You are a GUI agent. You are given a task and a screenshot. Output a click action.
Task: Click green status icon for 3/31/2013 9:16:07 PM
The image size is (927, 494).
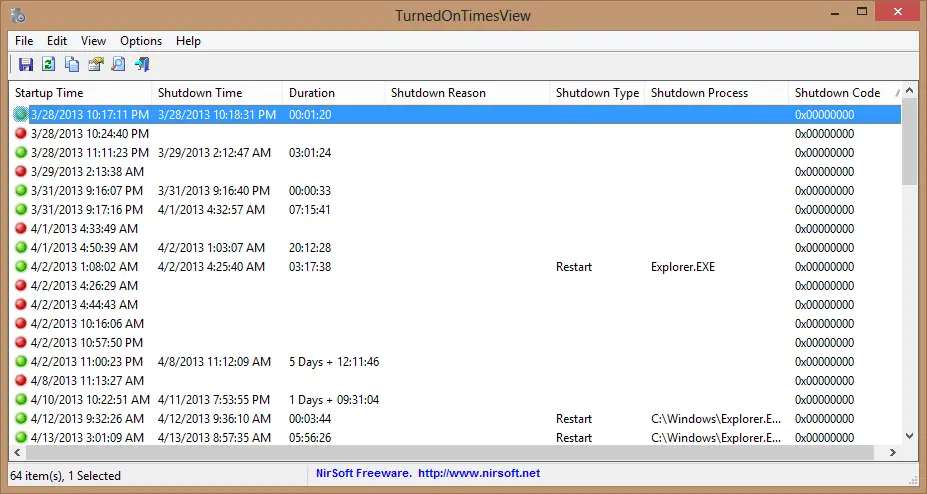coord(21,190)
